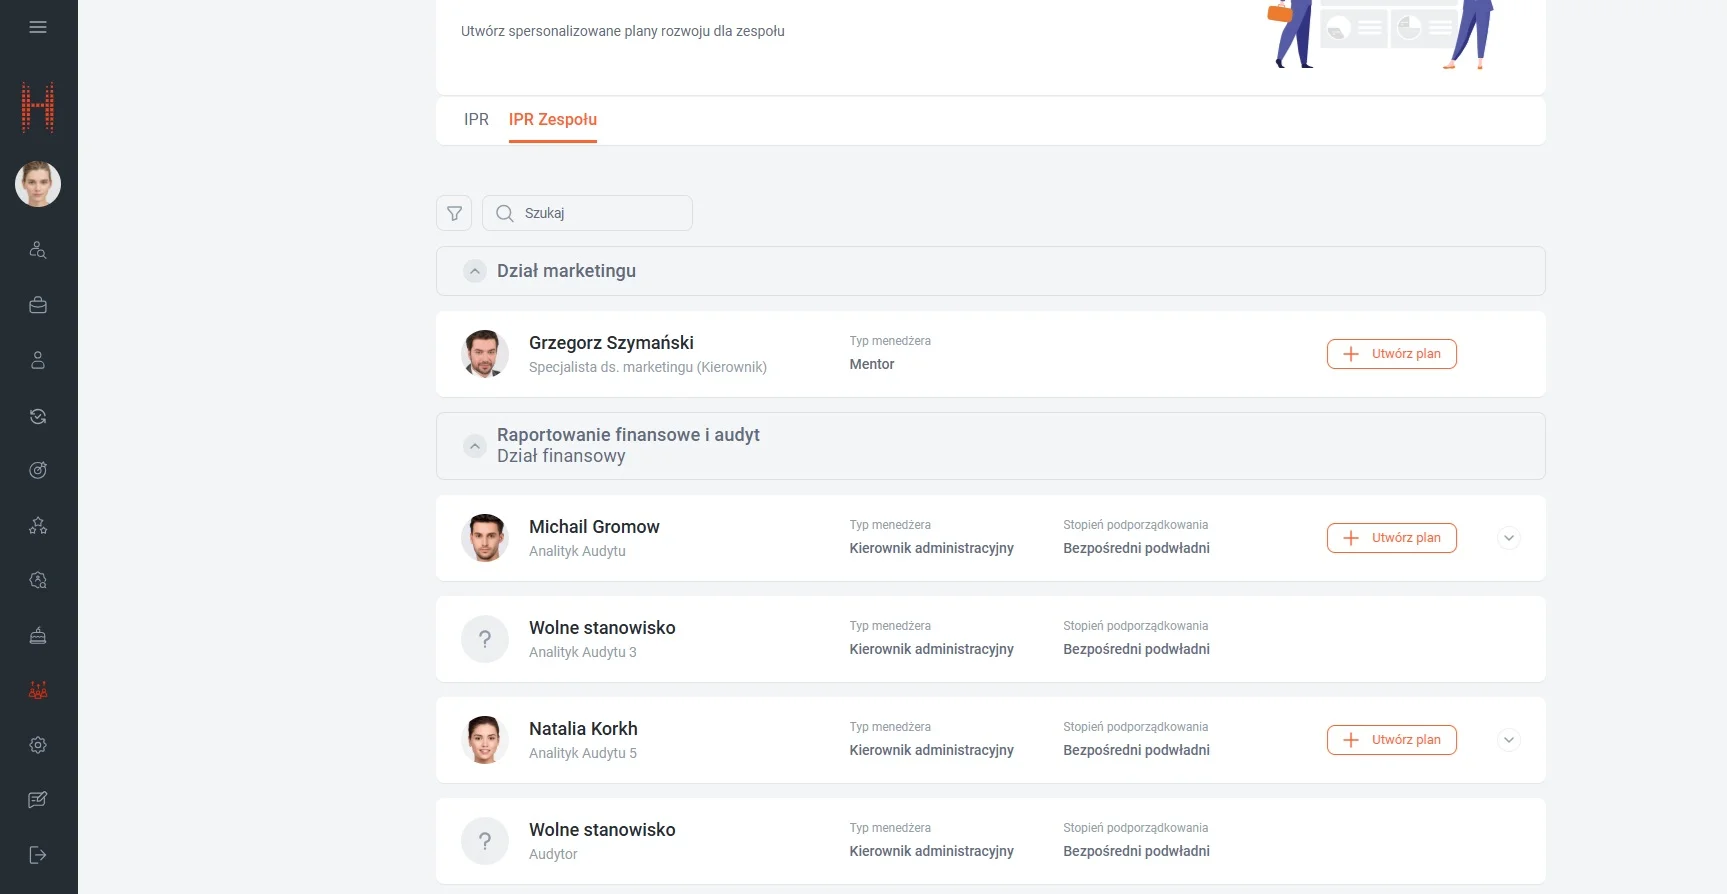The width and height of the screenshot is (1727, 894).
Task: Open the briefcase icon in sidebar
Action: coord(38,306)
